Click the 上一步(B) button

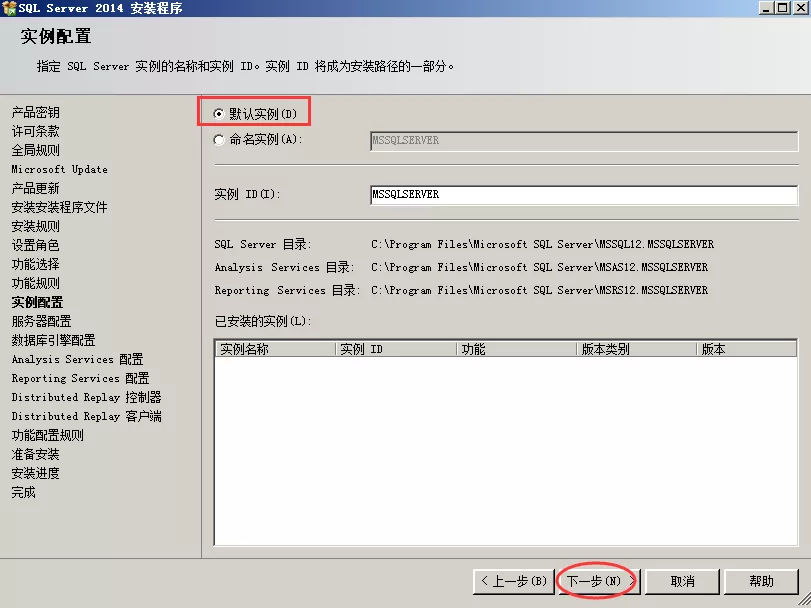coord(514,582)
